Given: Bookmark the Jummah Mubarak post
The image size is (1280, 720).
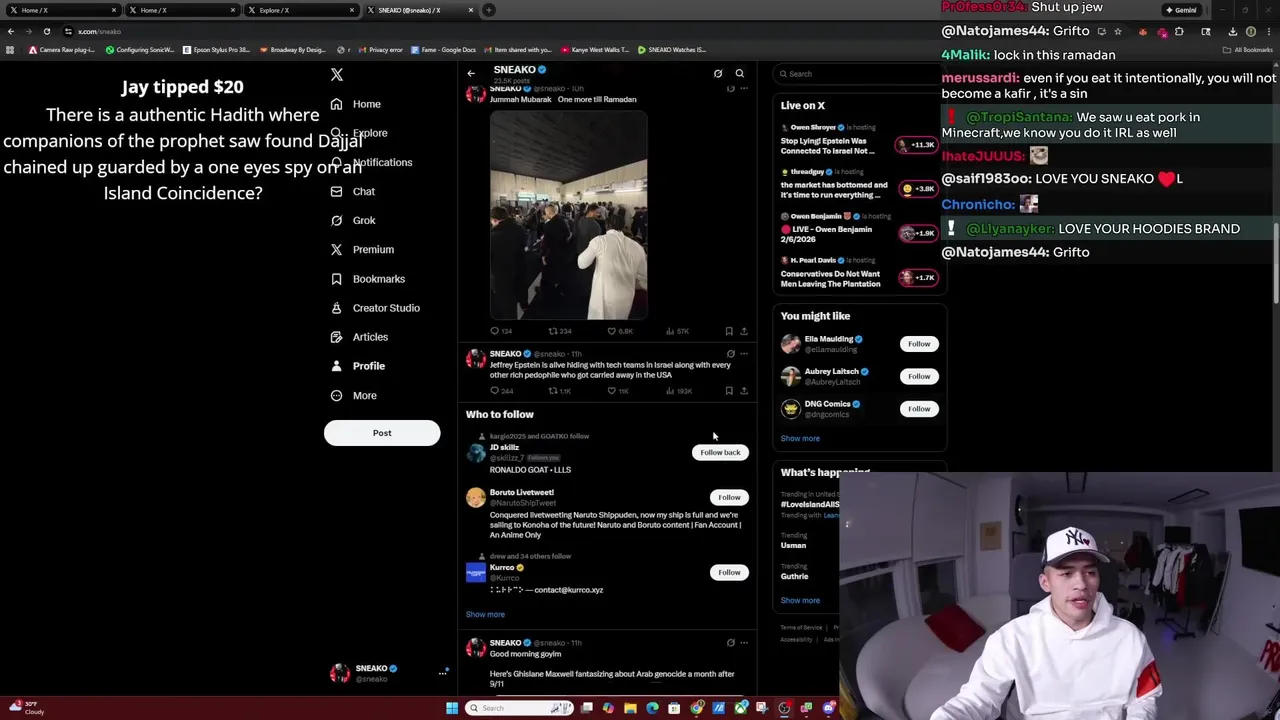Looking at the screenshot, I should [x=729, y=331].
